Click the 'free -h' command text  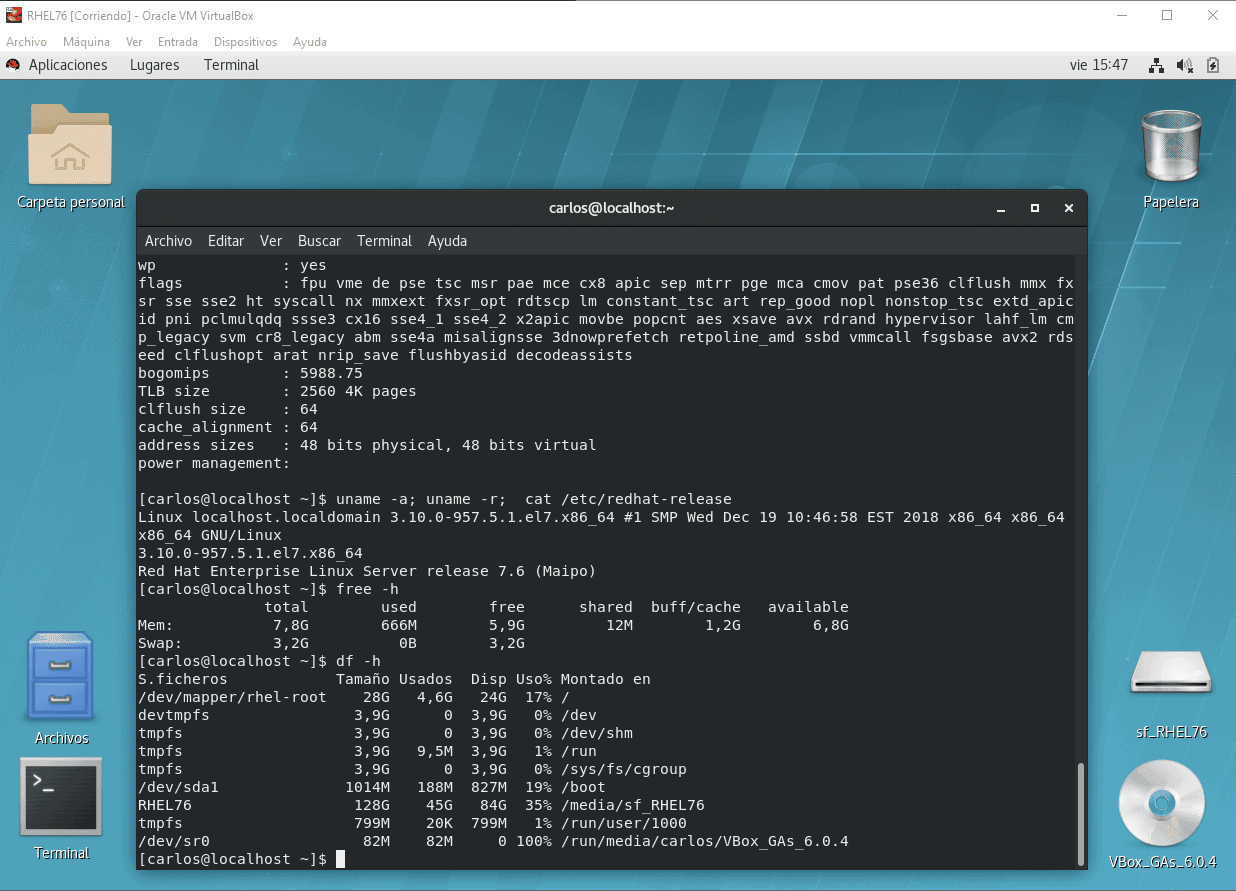click(x=367, y=589)
